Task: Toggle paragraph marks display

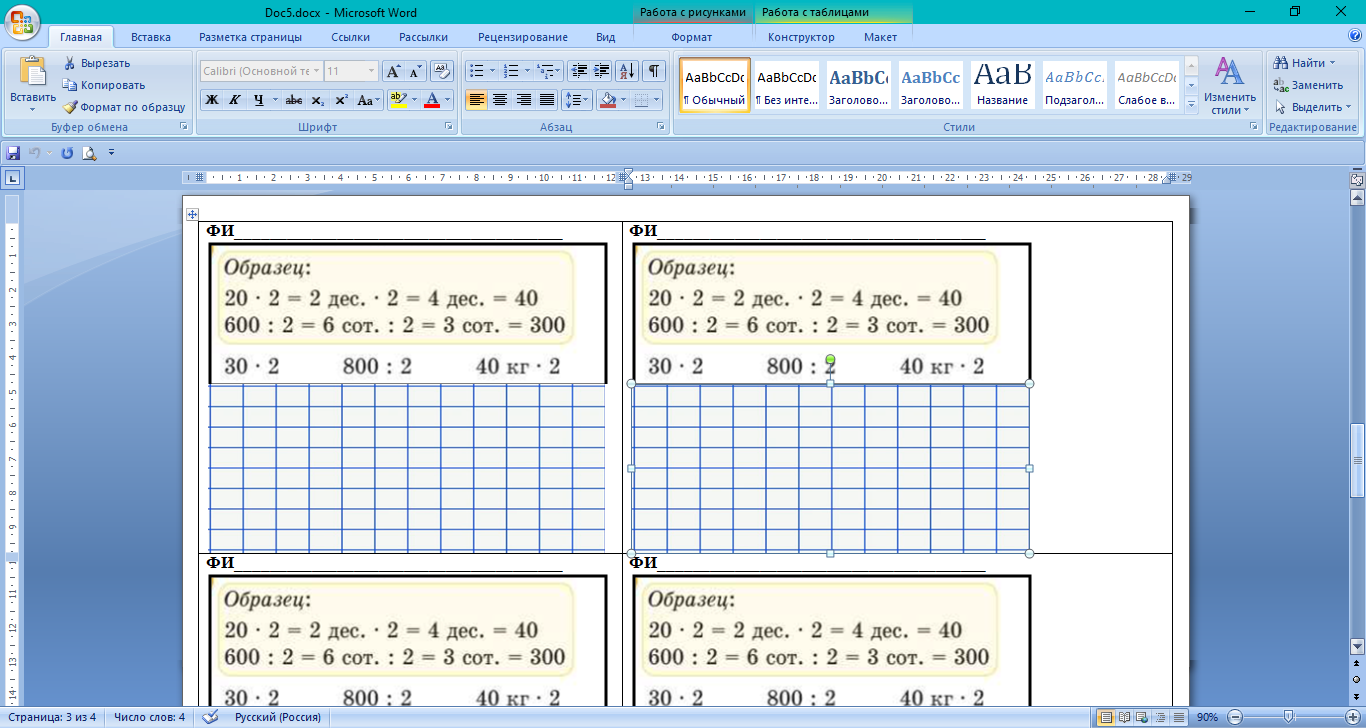Action: pos(654,71)
